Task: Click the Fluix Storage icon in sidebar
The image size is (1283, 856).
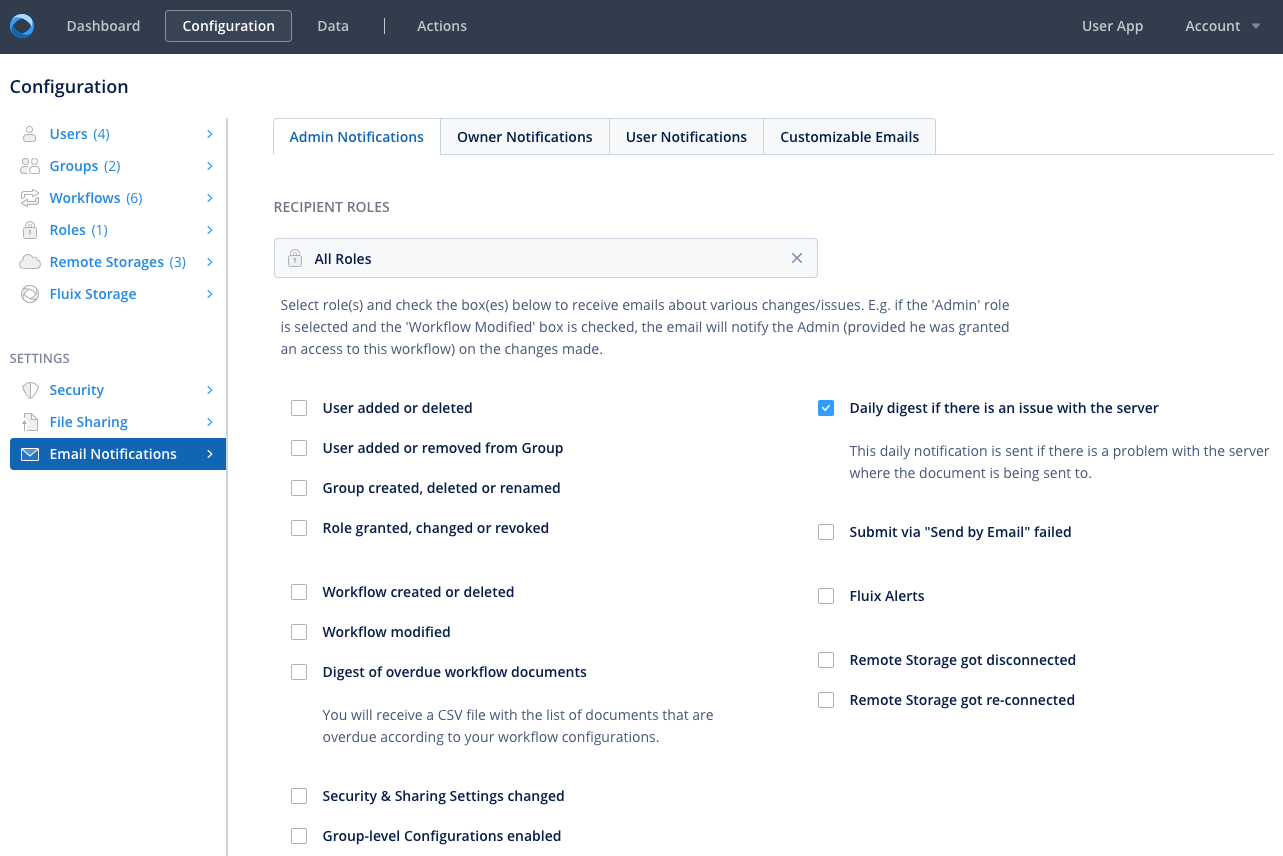Action: 30,294
